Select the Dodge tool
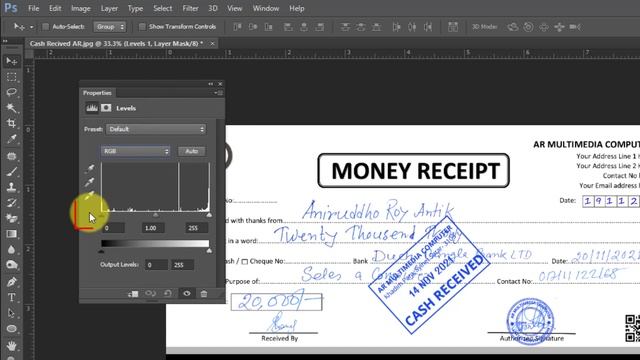 click(x=11, y=265)
